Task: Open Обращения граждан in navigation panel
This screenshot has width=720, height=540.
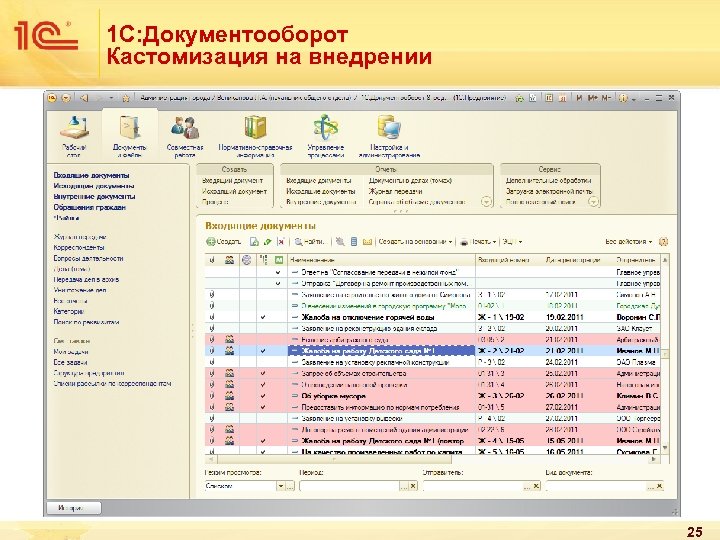Action: tap(90, 207)
